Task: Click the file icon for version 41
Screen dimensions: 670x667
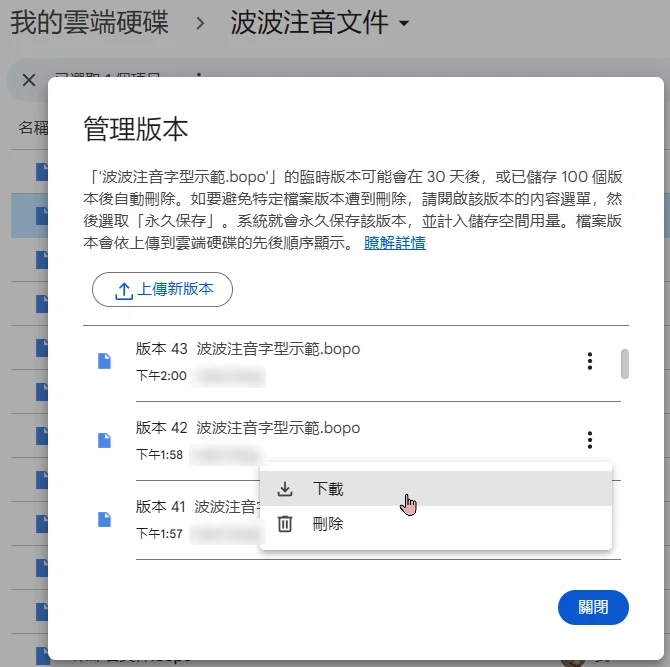Action: (104, 519)
